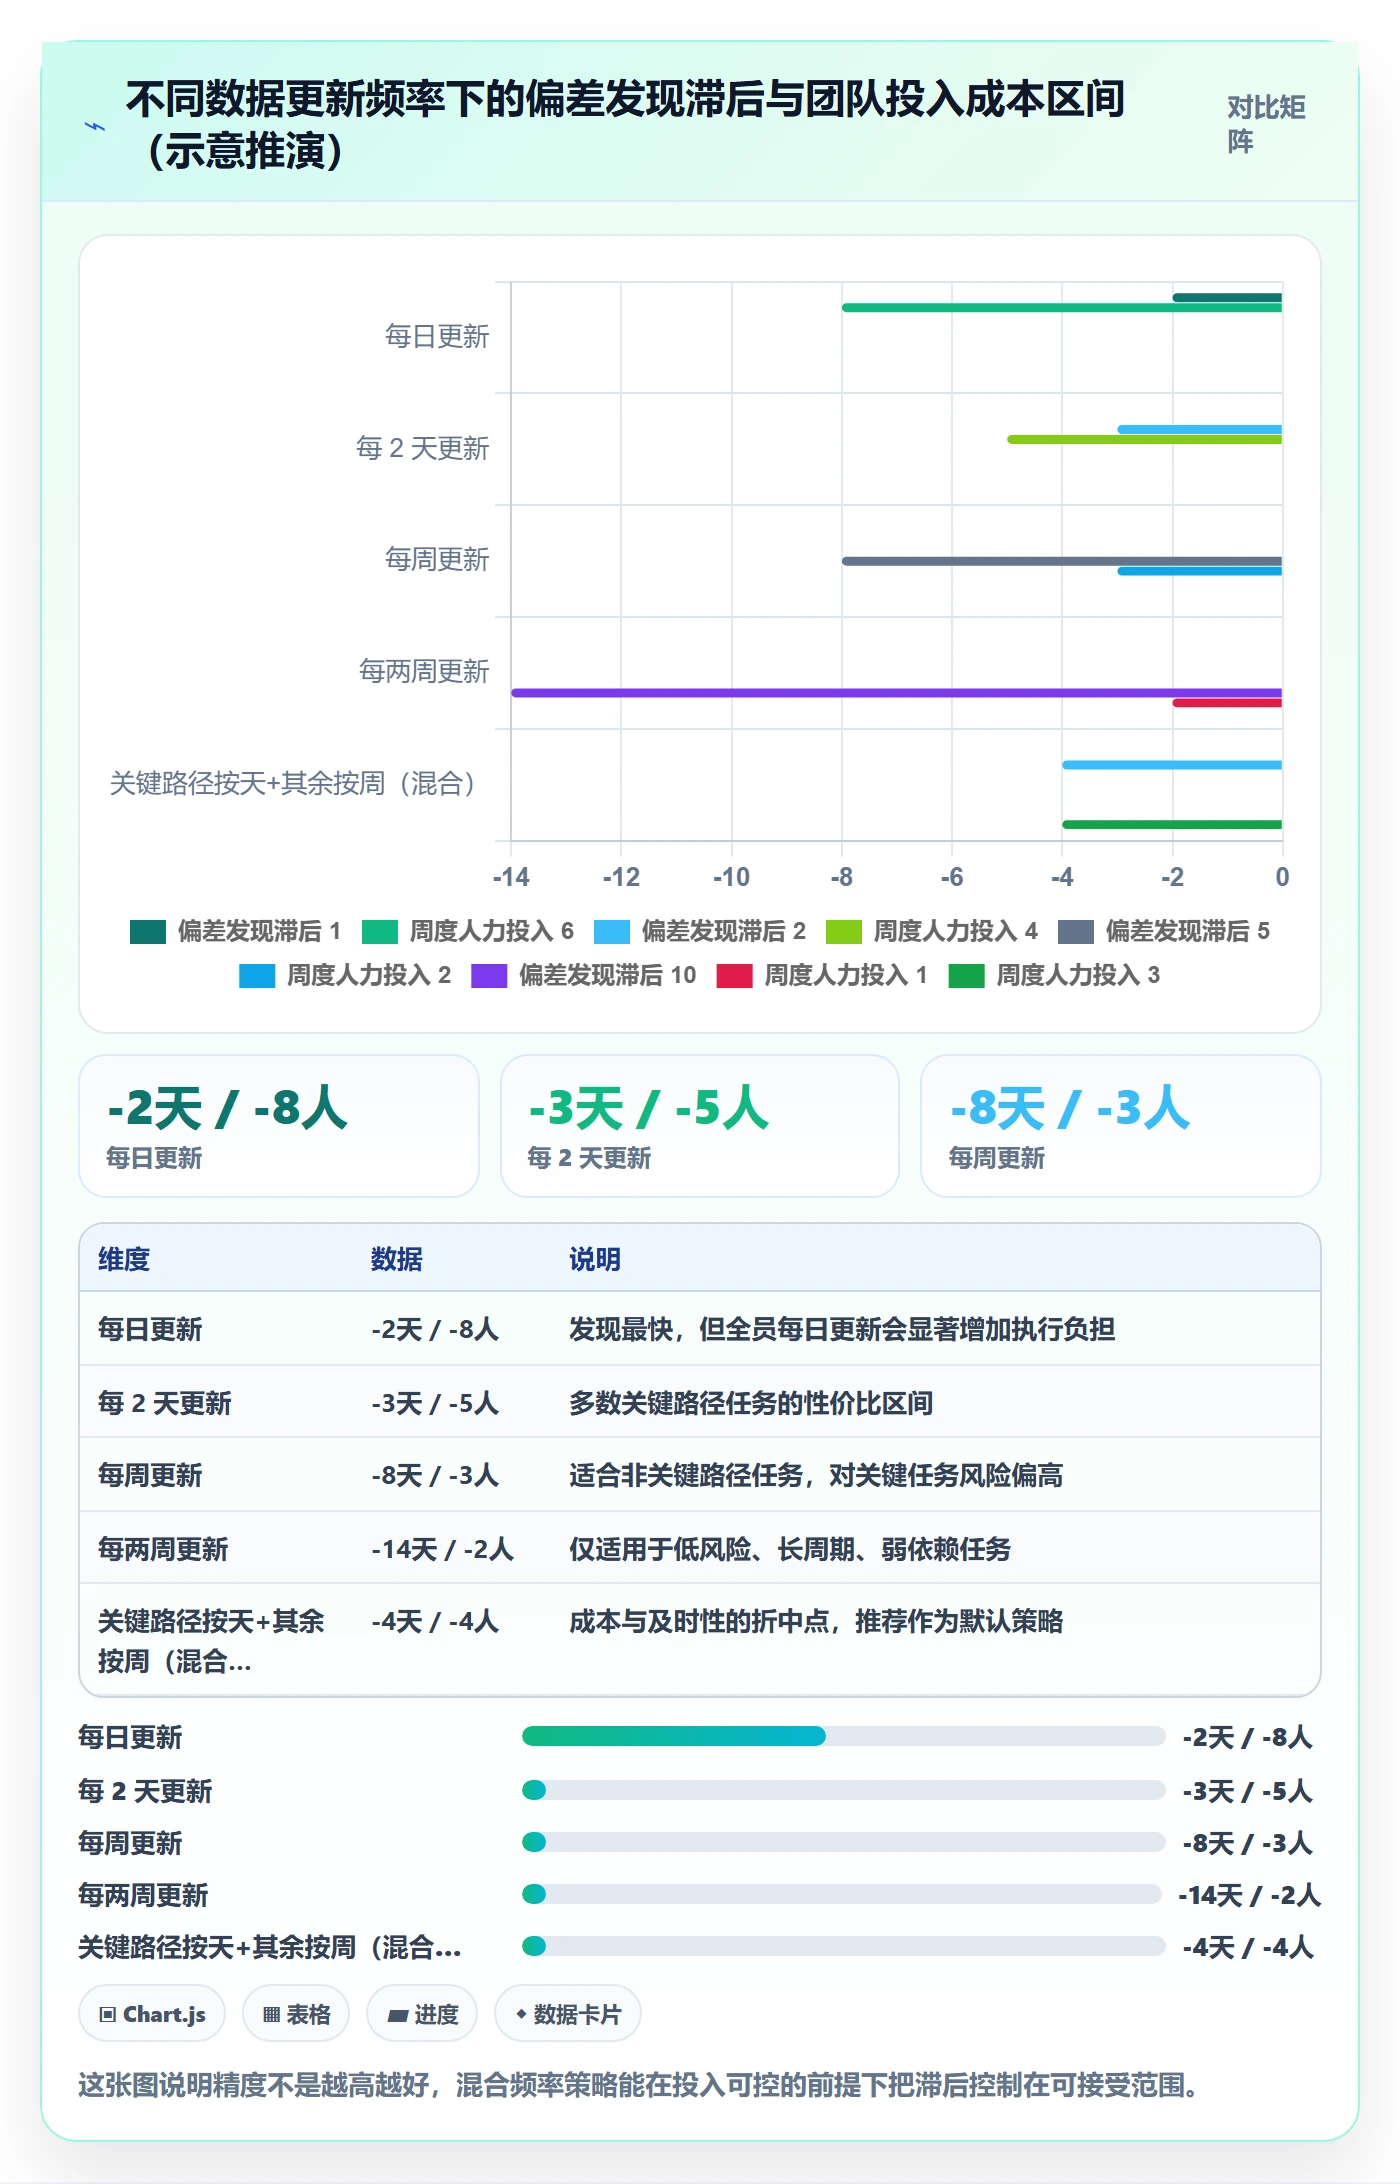Click the table cell 仅适用于低风险、长周期、弱依赖任务
Screen dimensions: 1400x2184
(x=790, y=1549)
